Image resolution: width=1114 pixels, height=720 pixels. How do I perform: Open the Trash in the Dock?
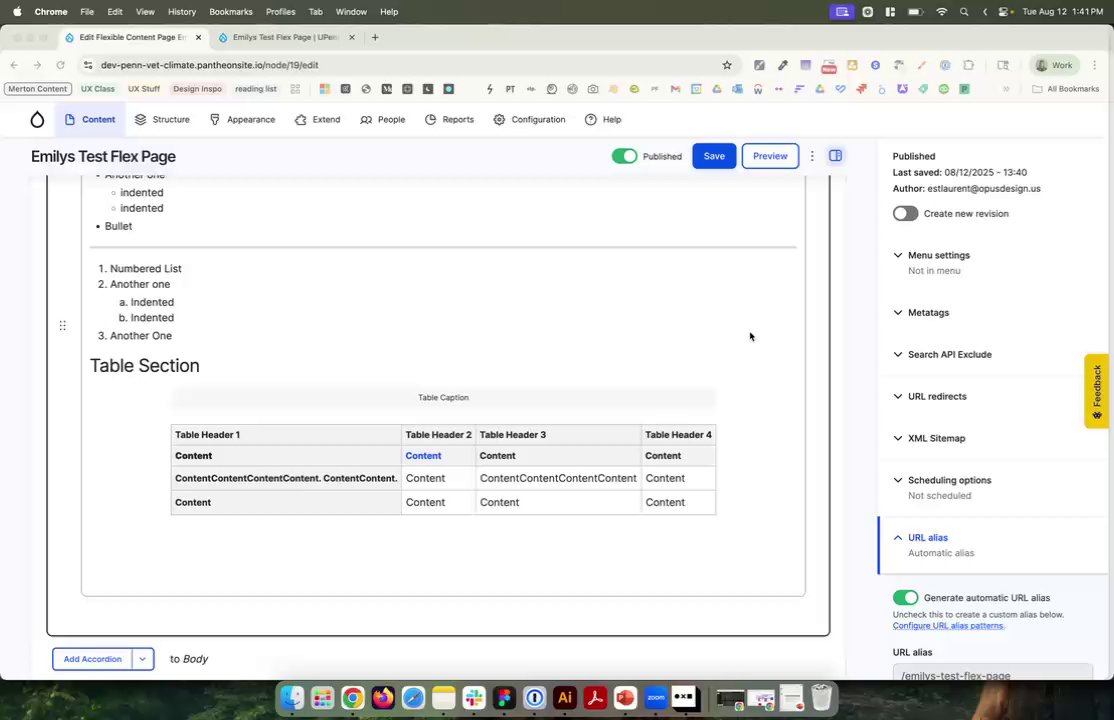point(821,698)
